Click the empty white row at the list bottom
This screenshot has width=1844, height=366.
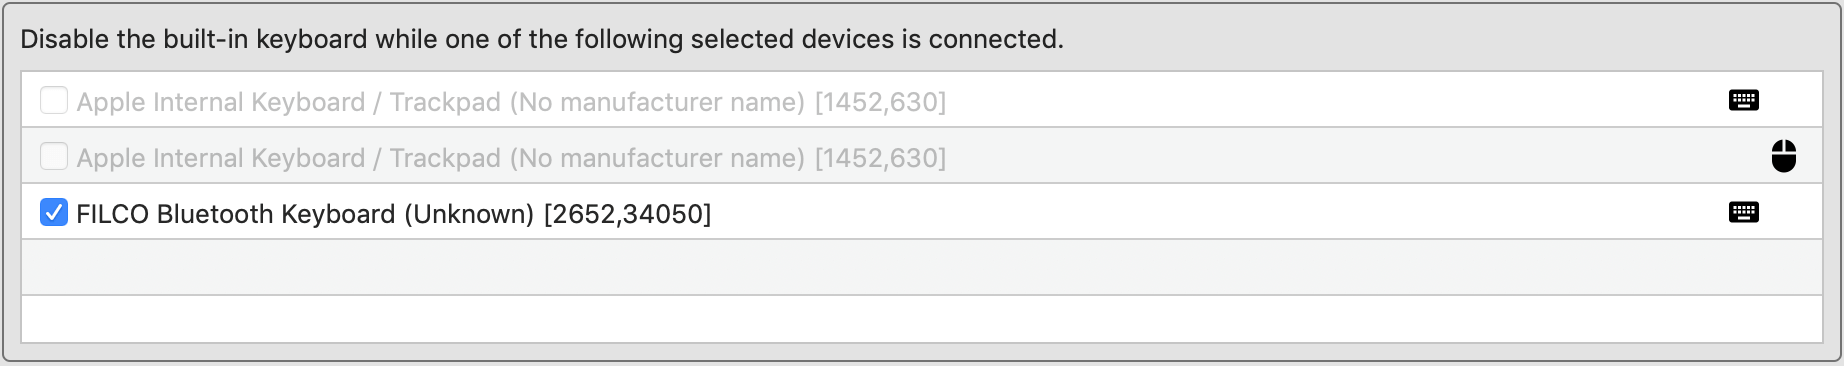[x=922, y=319]
